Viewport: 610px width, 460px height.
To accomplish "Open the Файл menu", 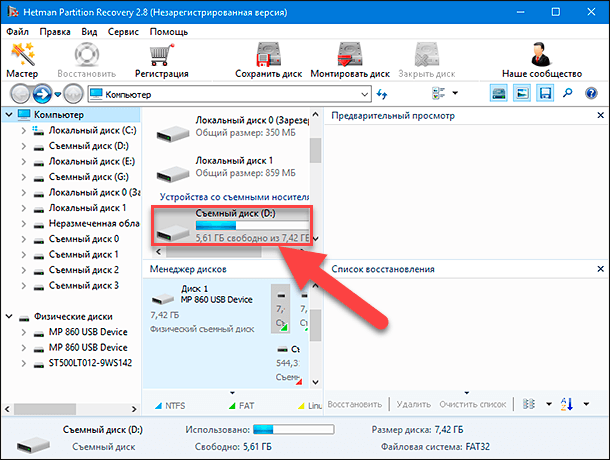I will [x=18, y=32].
